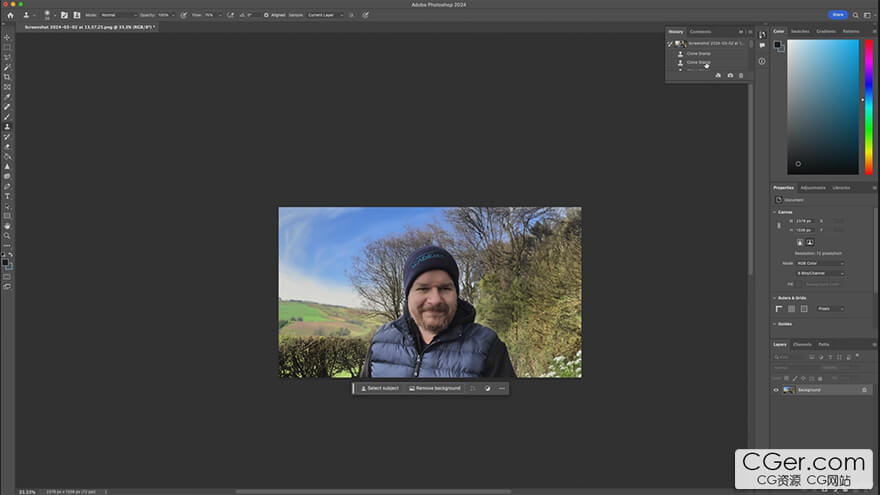The width and height of the screenshot is (880, 495).
Task: Switch to the Gradients tab
Action: click(826, 31)
